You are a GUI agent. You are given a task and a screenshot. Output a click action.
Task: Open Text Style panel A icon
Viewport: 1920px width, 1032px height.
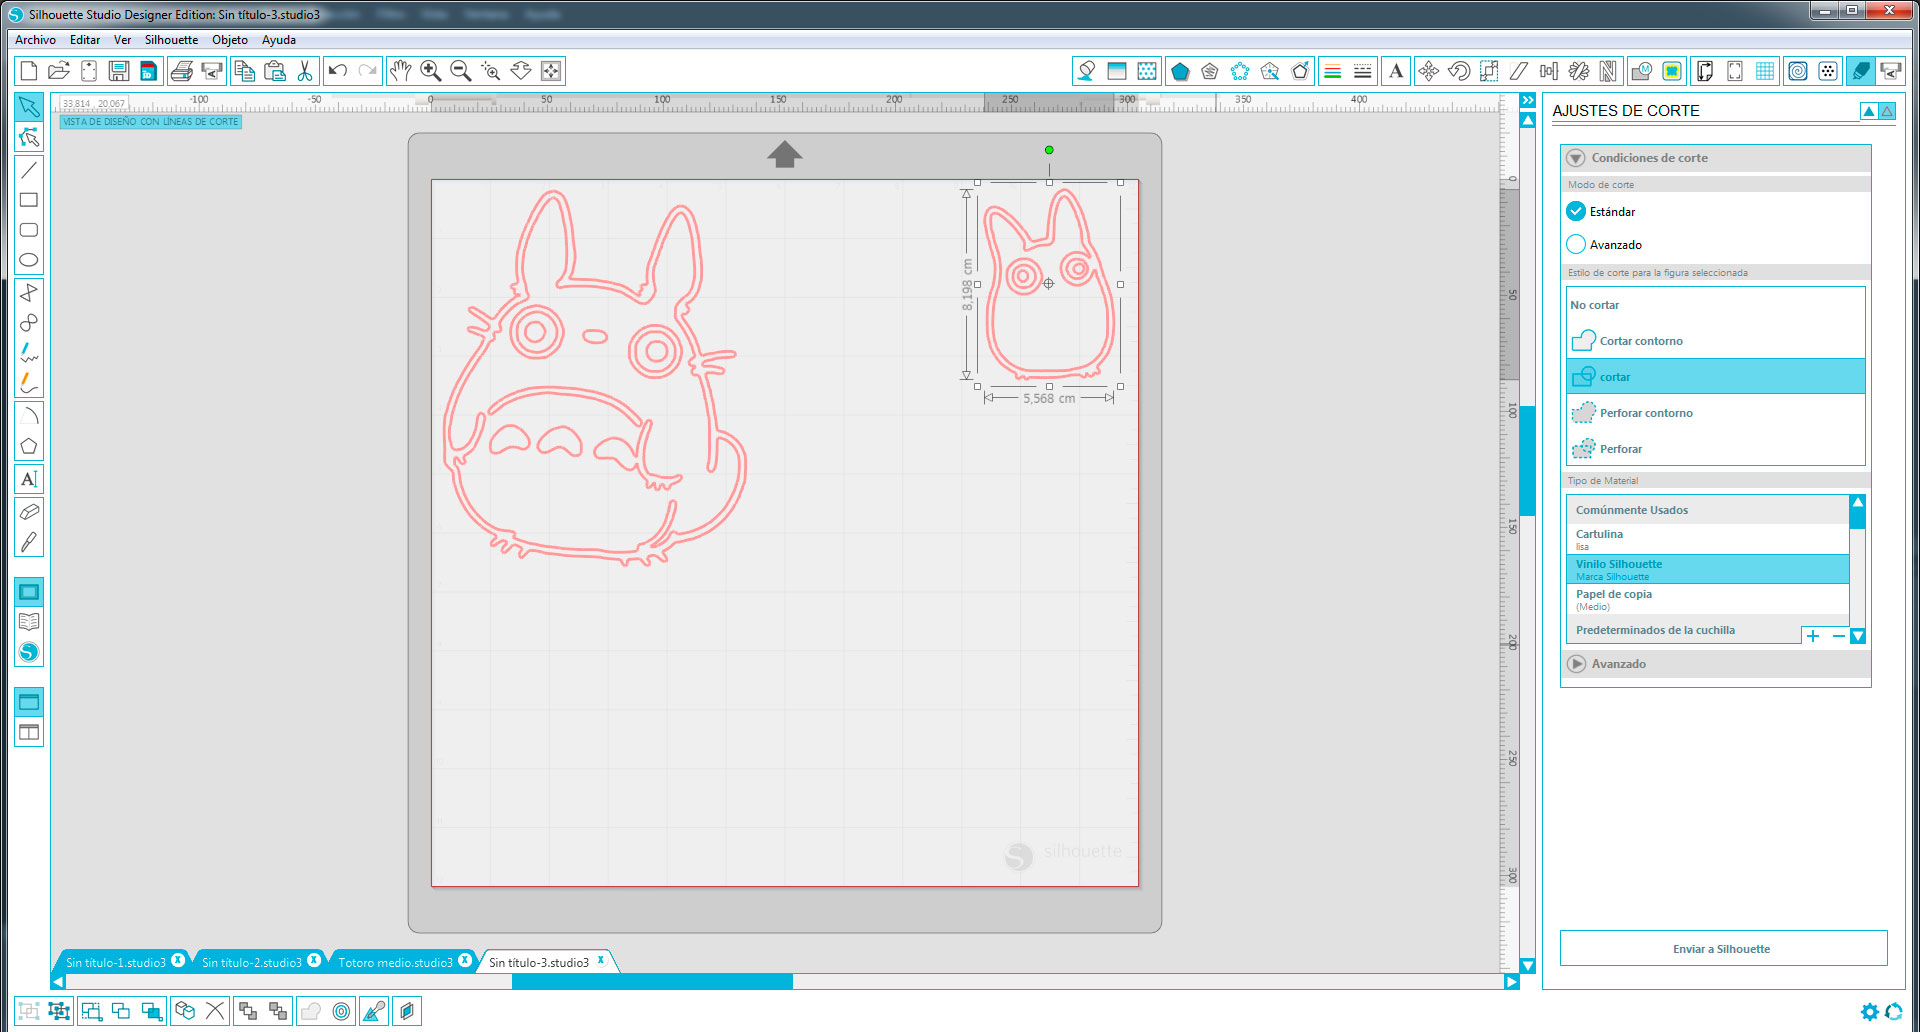[x=1396, y=71]
